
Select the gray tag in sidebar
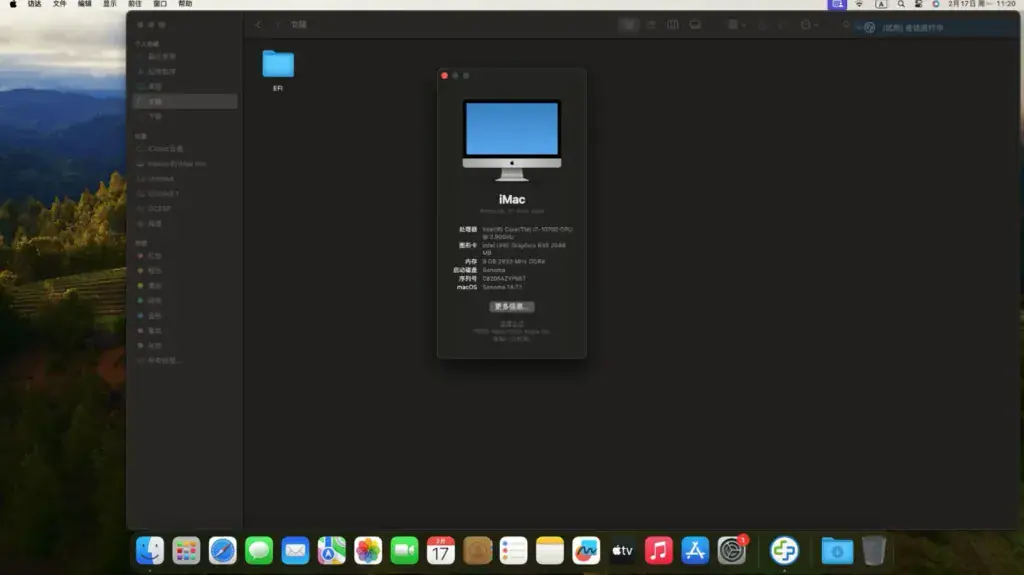coord(185,346)
